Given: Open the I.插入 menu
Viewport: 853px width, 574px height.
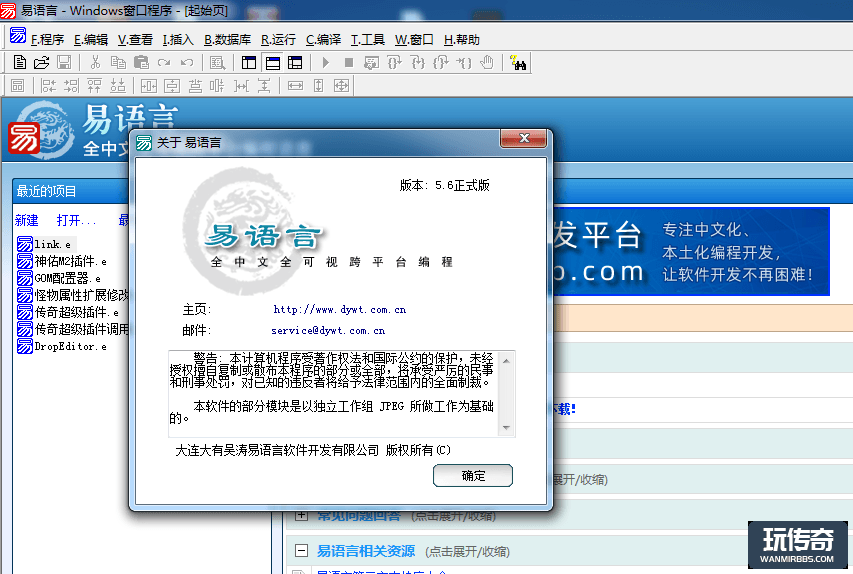Looking at the screenshot, I should (178, 40).
